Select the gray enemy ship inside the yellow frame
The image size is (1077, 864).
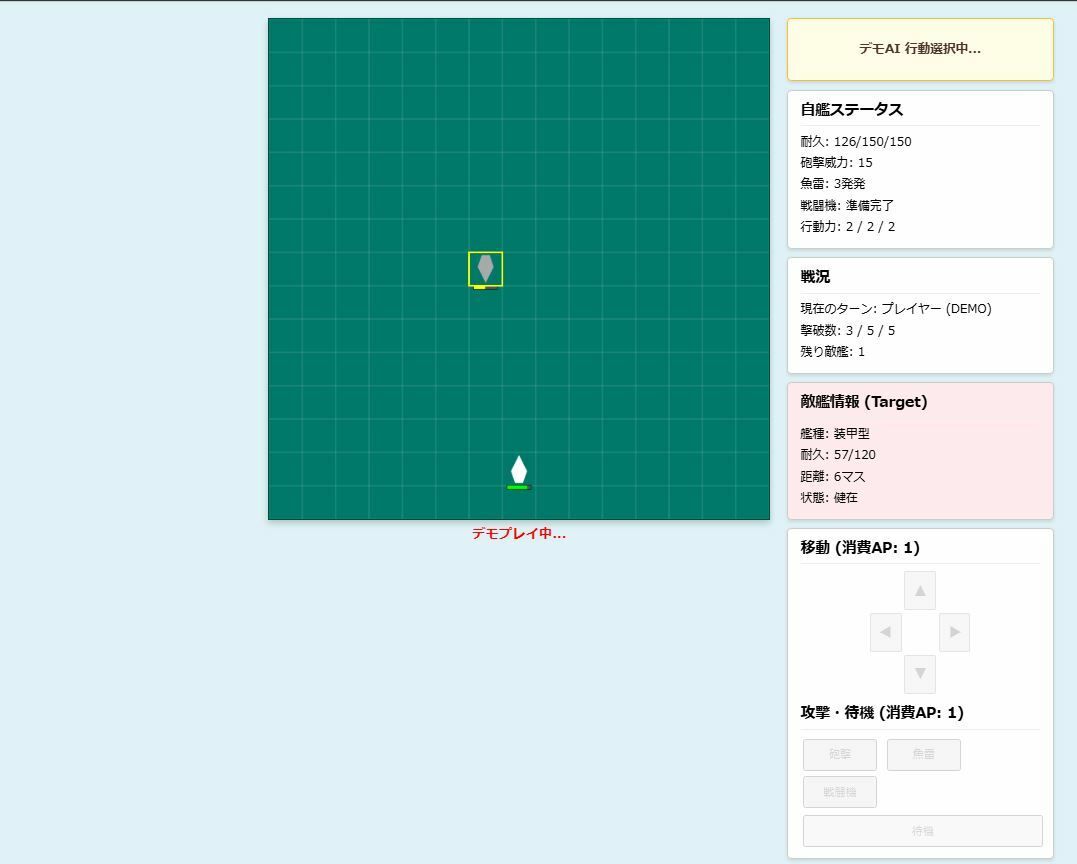coord(485,267)
